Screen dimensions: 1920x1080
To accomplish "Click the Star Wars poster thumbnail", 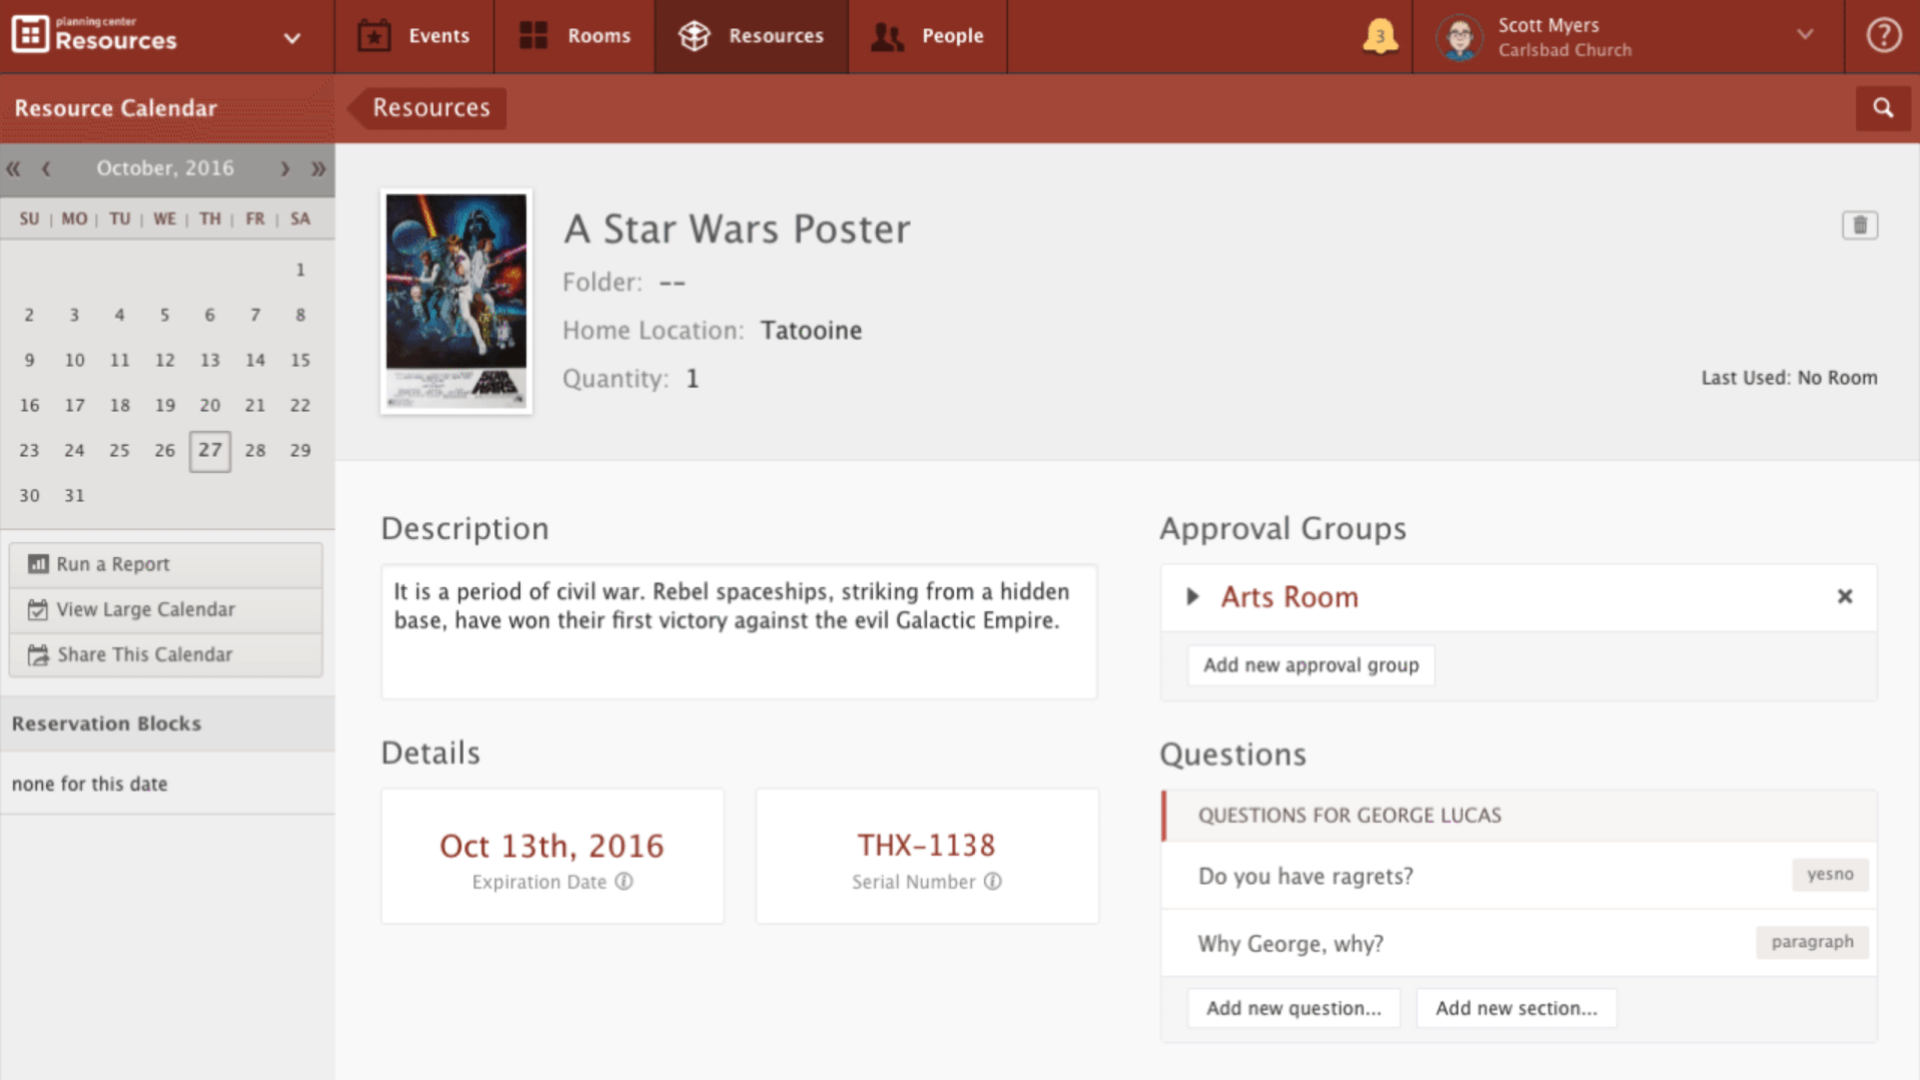I will 456,301.
